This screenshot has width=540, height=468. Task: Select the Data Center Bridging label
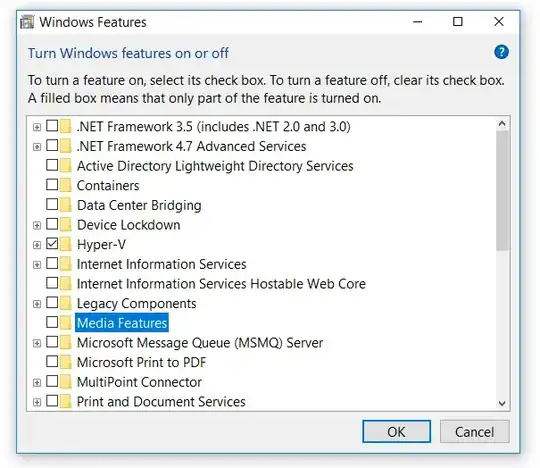(x=139, y=205)
